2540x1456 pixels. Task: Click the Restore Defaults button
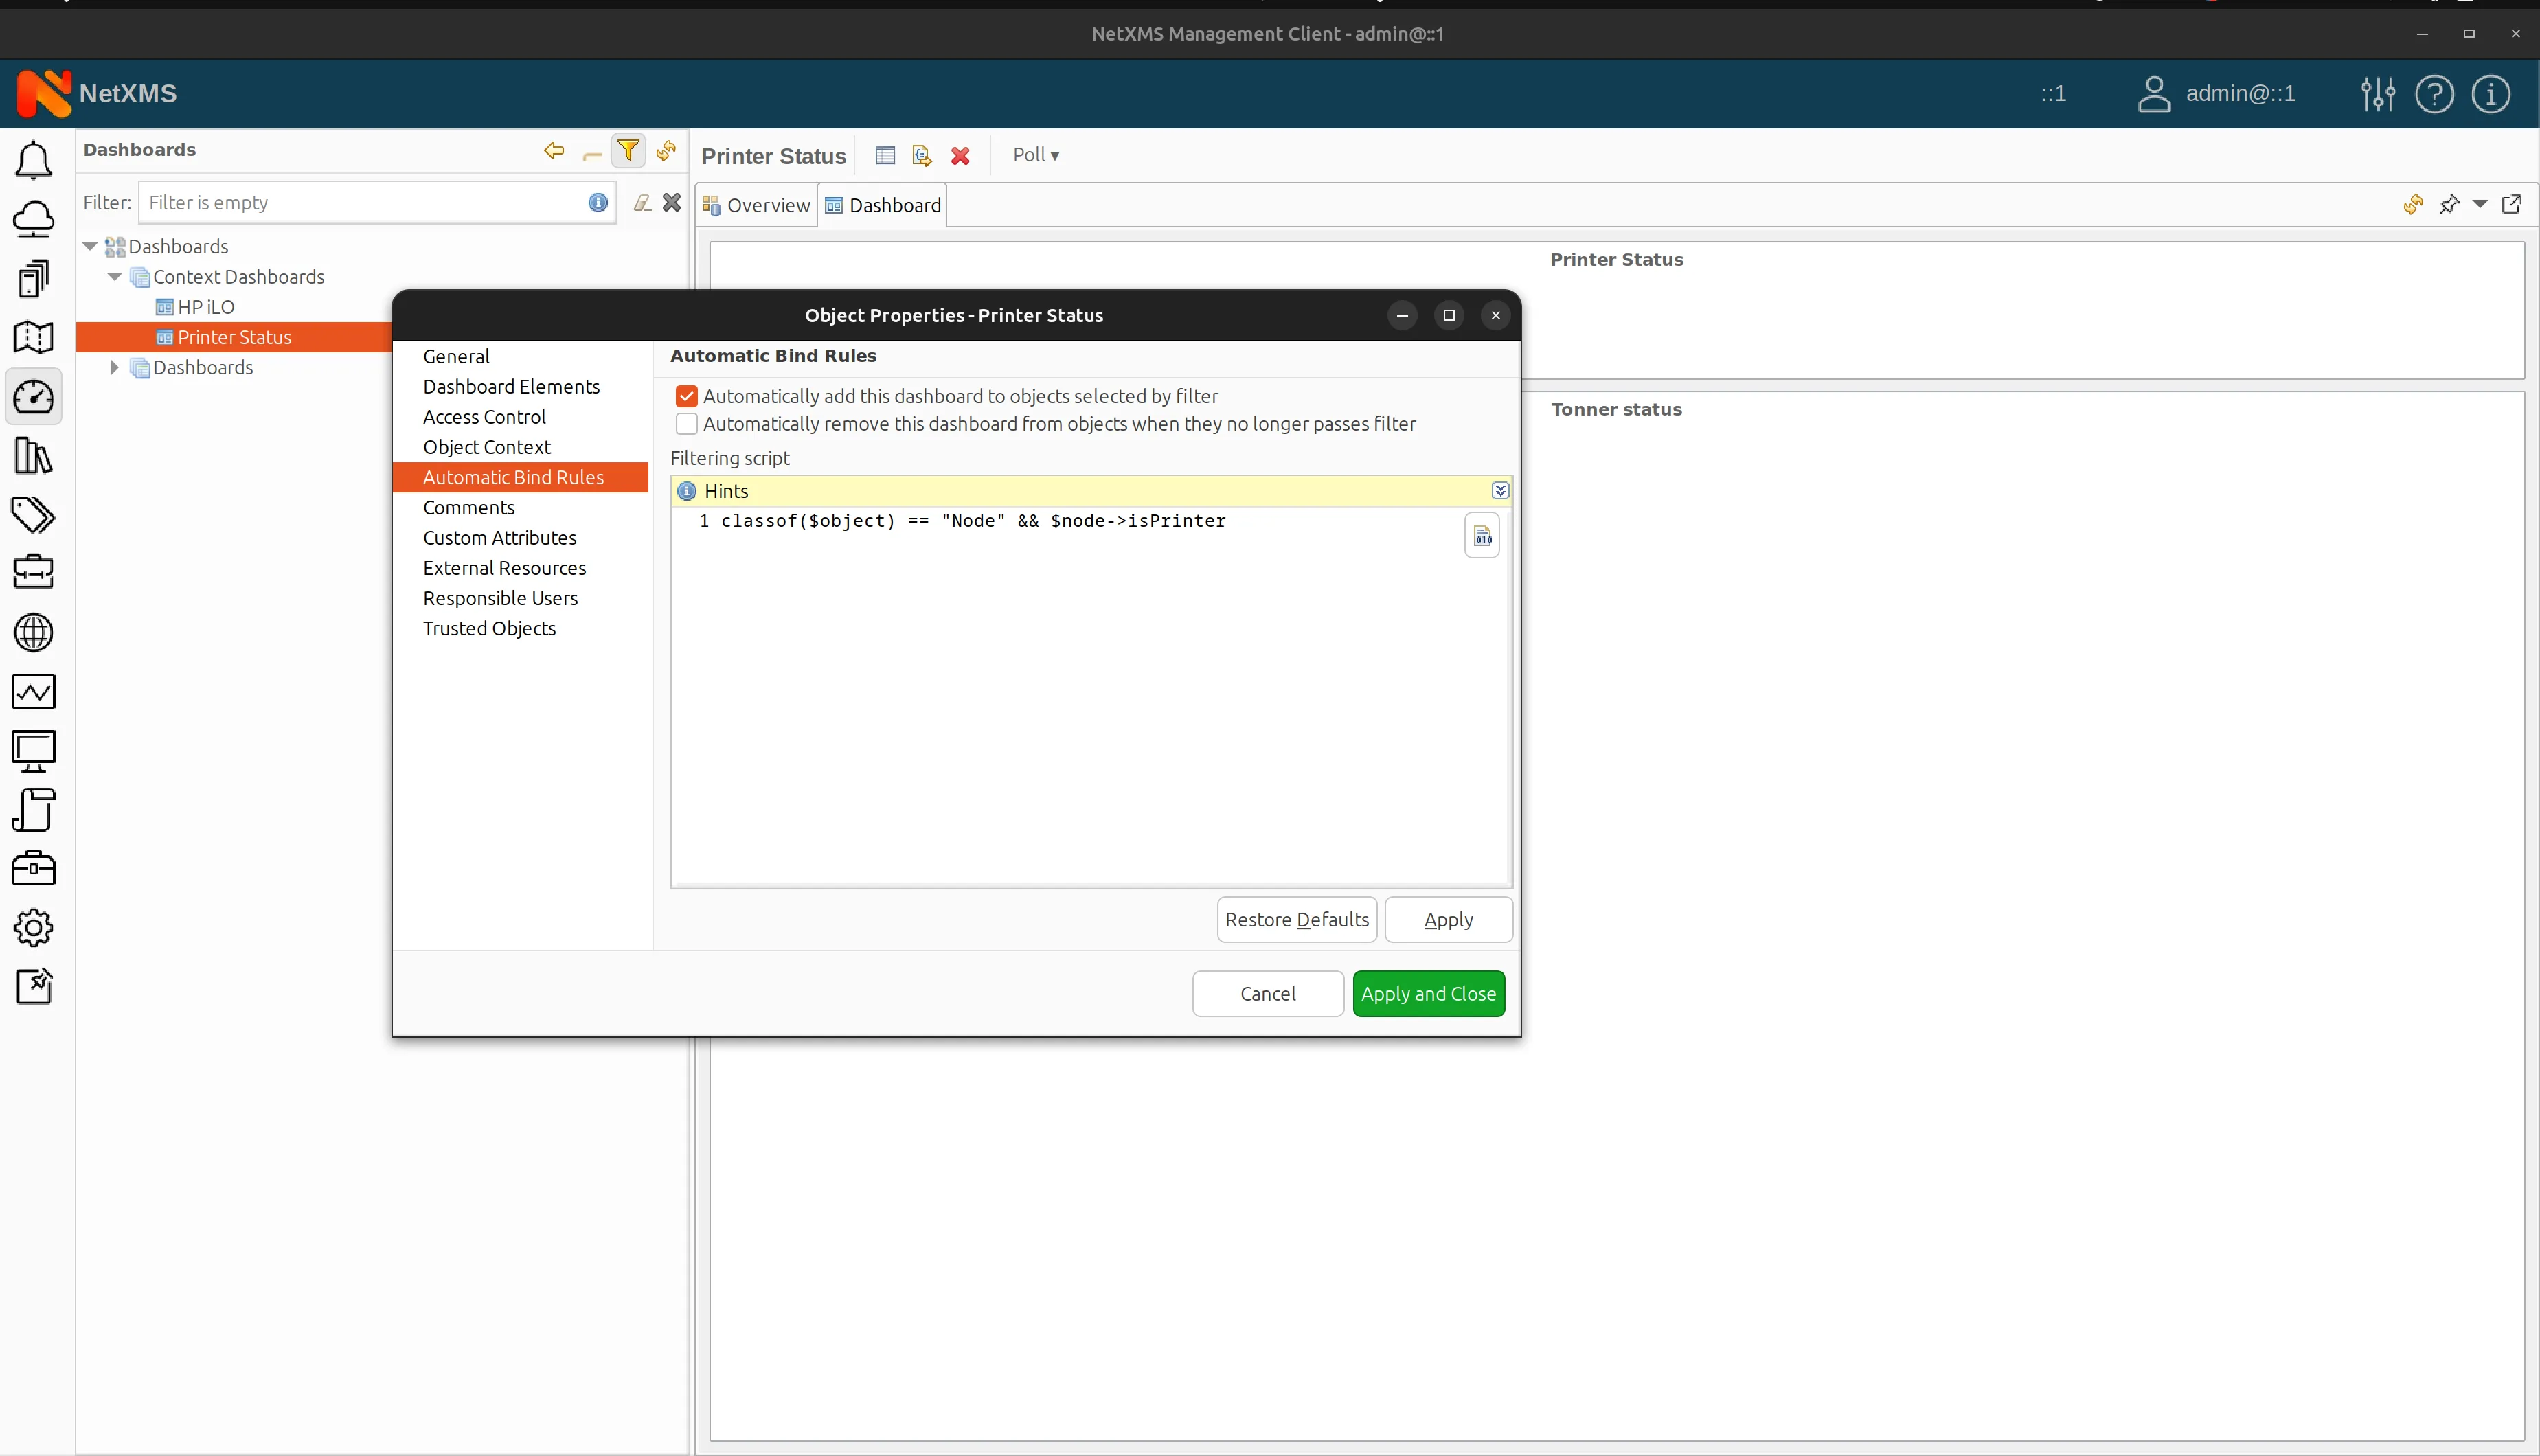click(x=1296, y=919)
